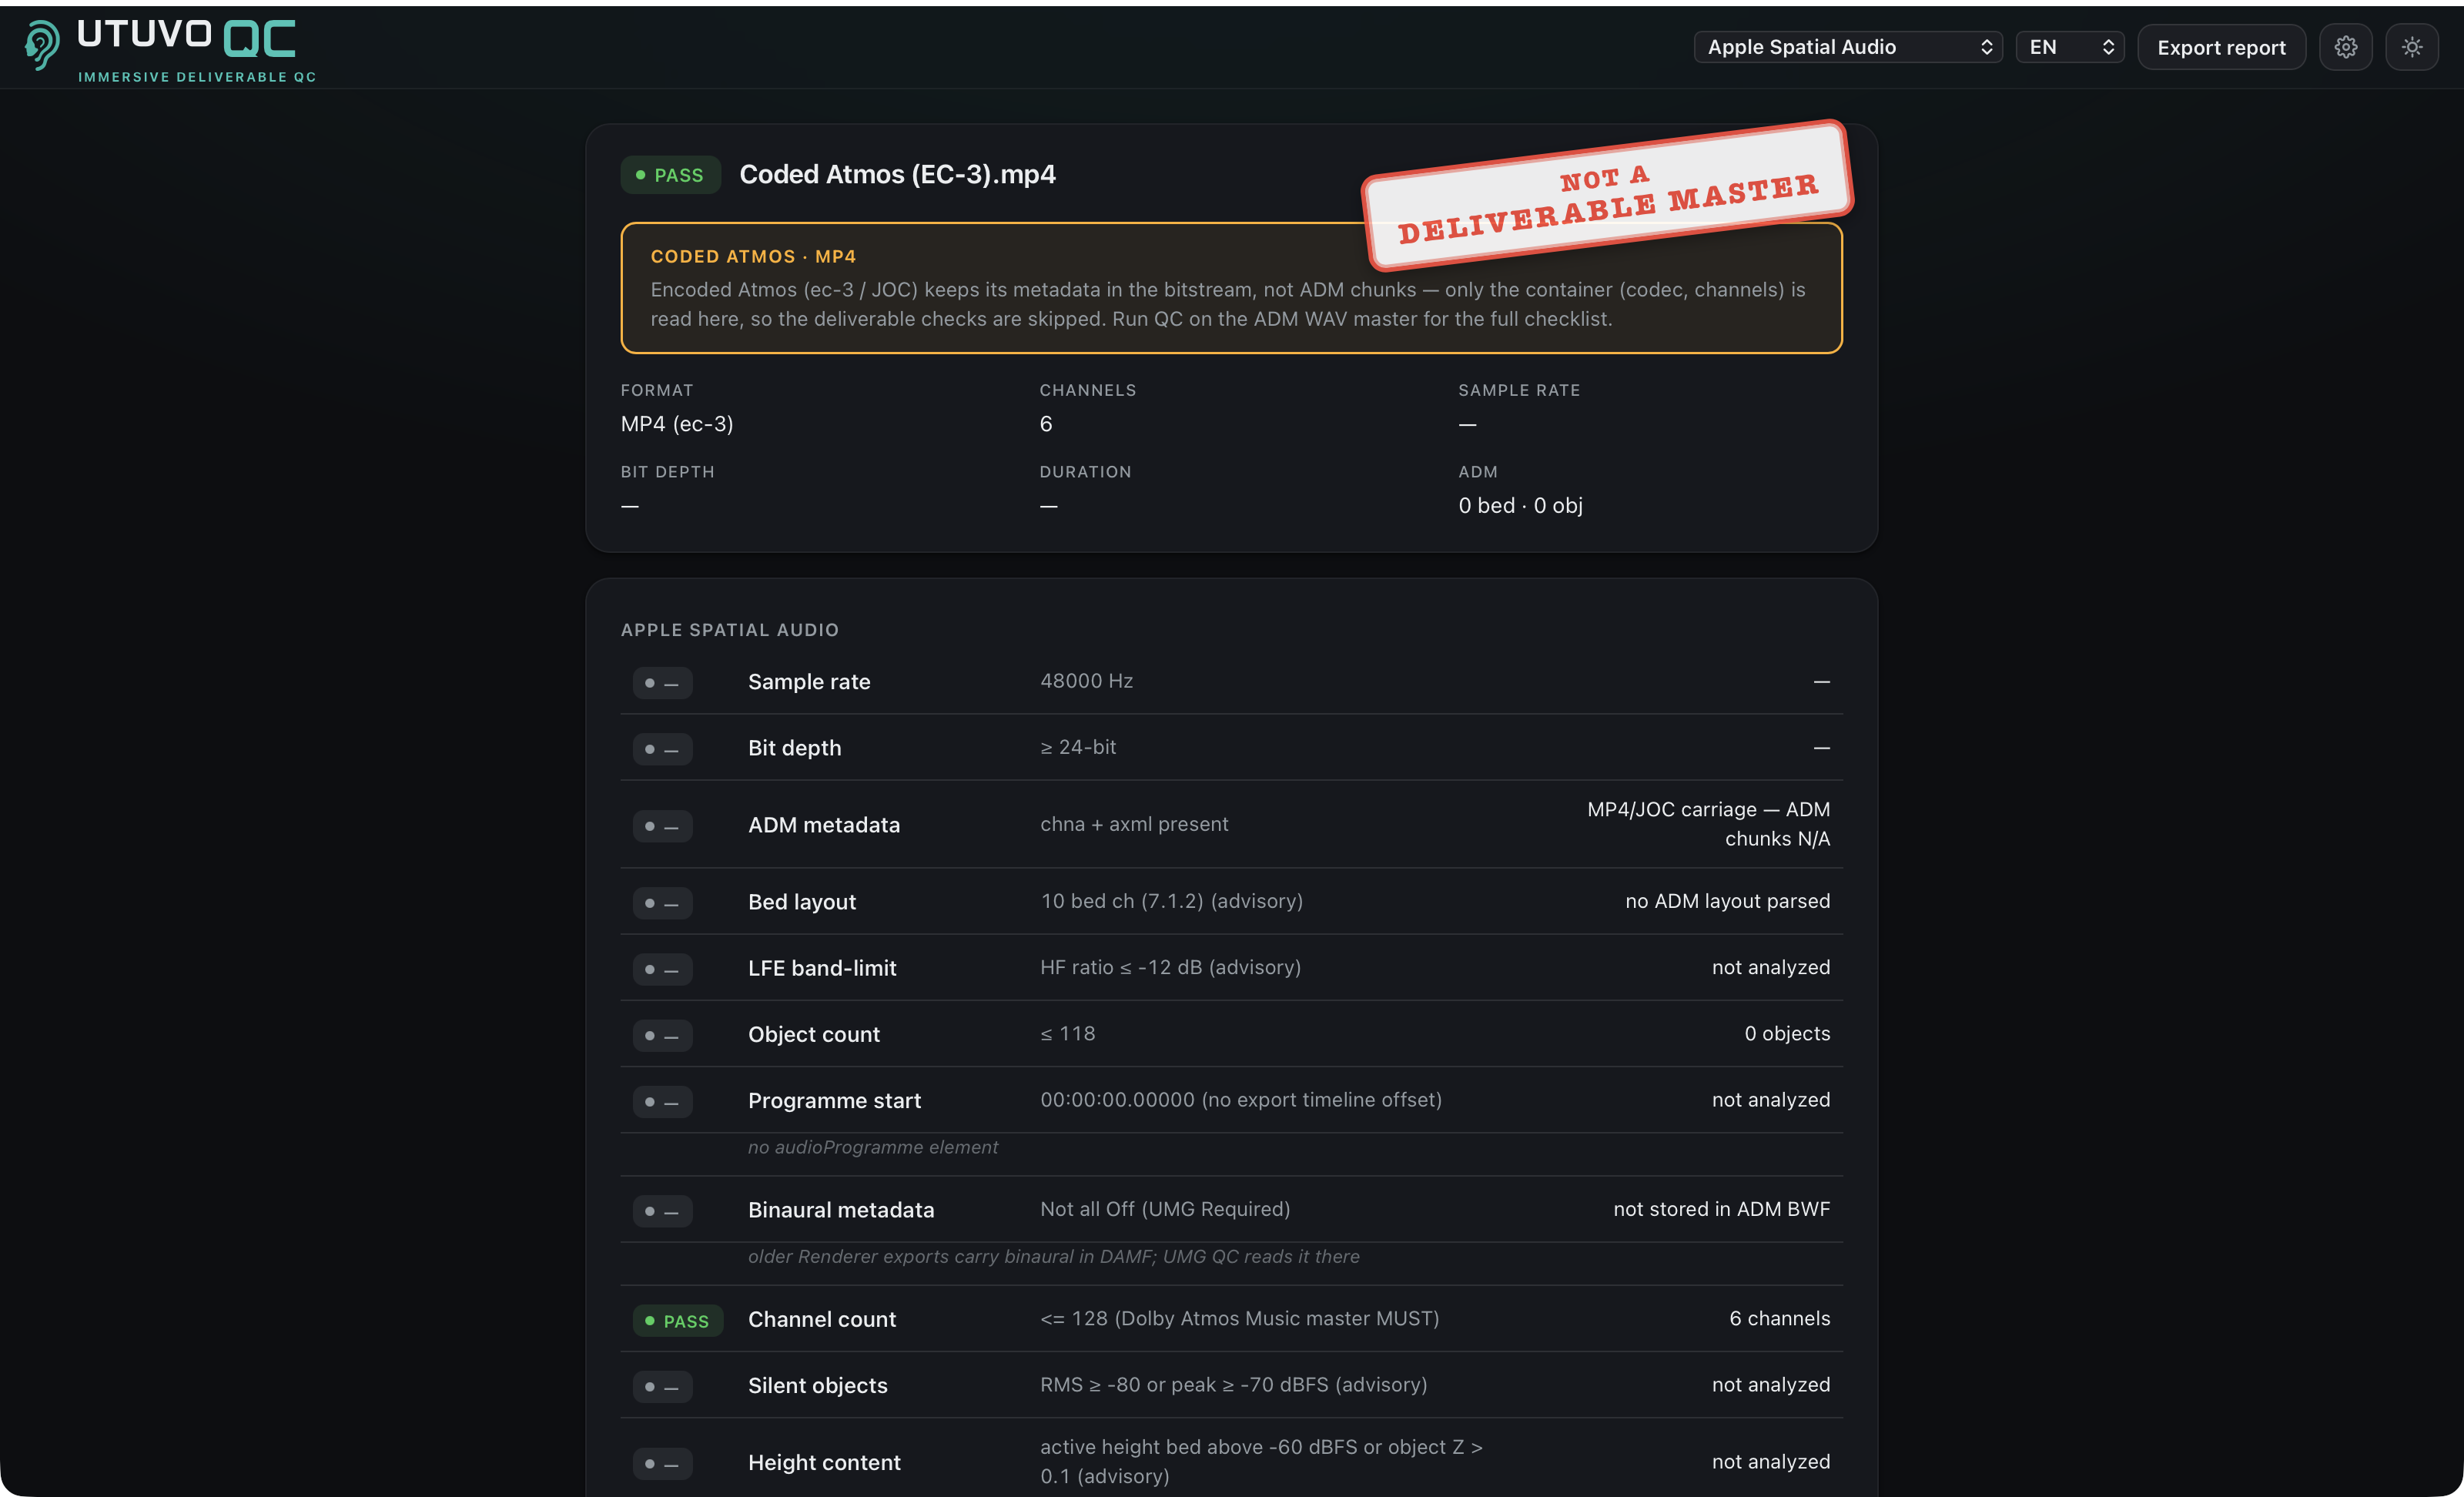Click the Export report button
Image resolution: width=2464 pixels, height=1497 pixels.
(2221, 47)
